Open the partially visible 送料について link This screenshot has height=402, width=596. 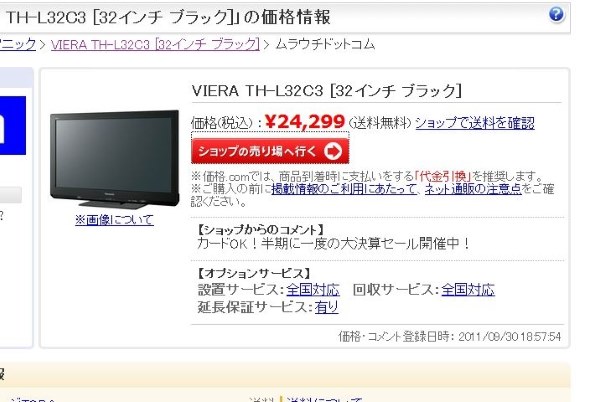[324, 400]
